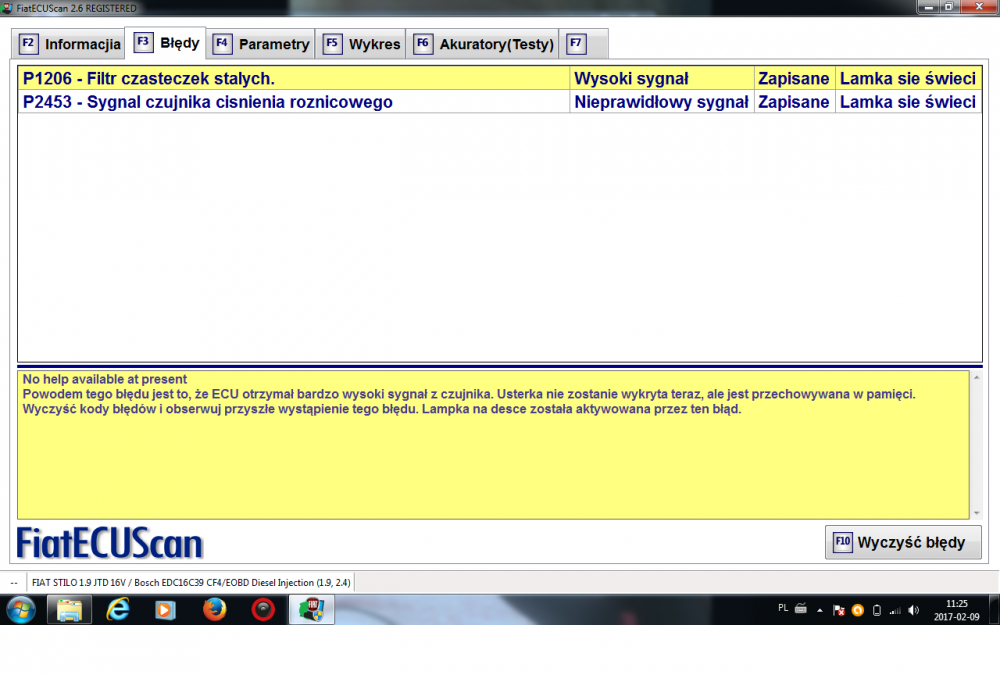Open the Wykres tab

coord(361,44)
